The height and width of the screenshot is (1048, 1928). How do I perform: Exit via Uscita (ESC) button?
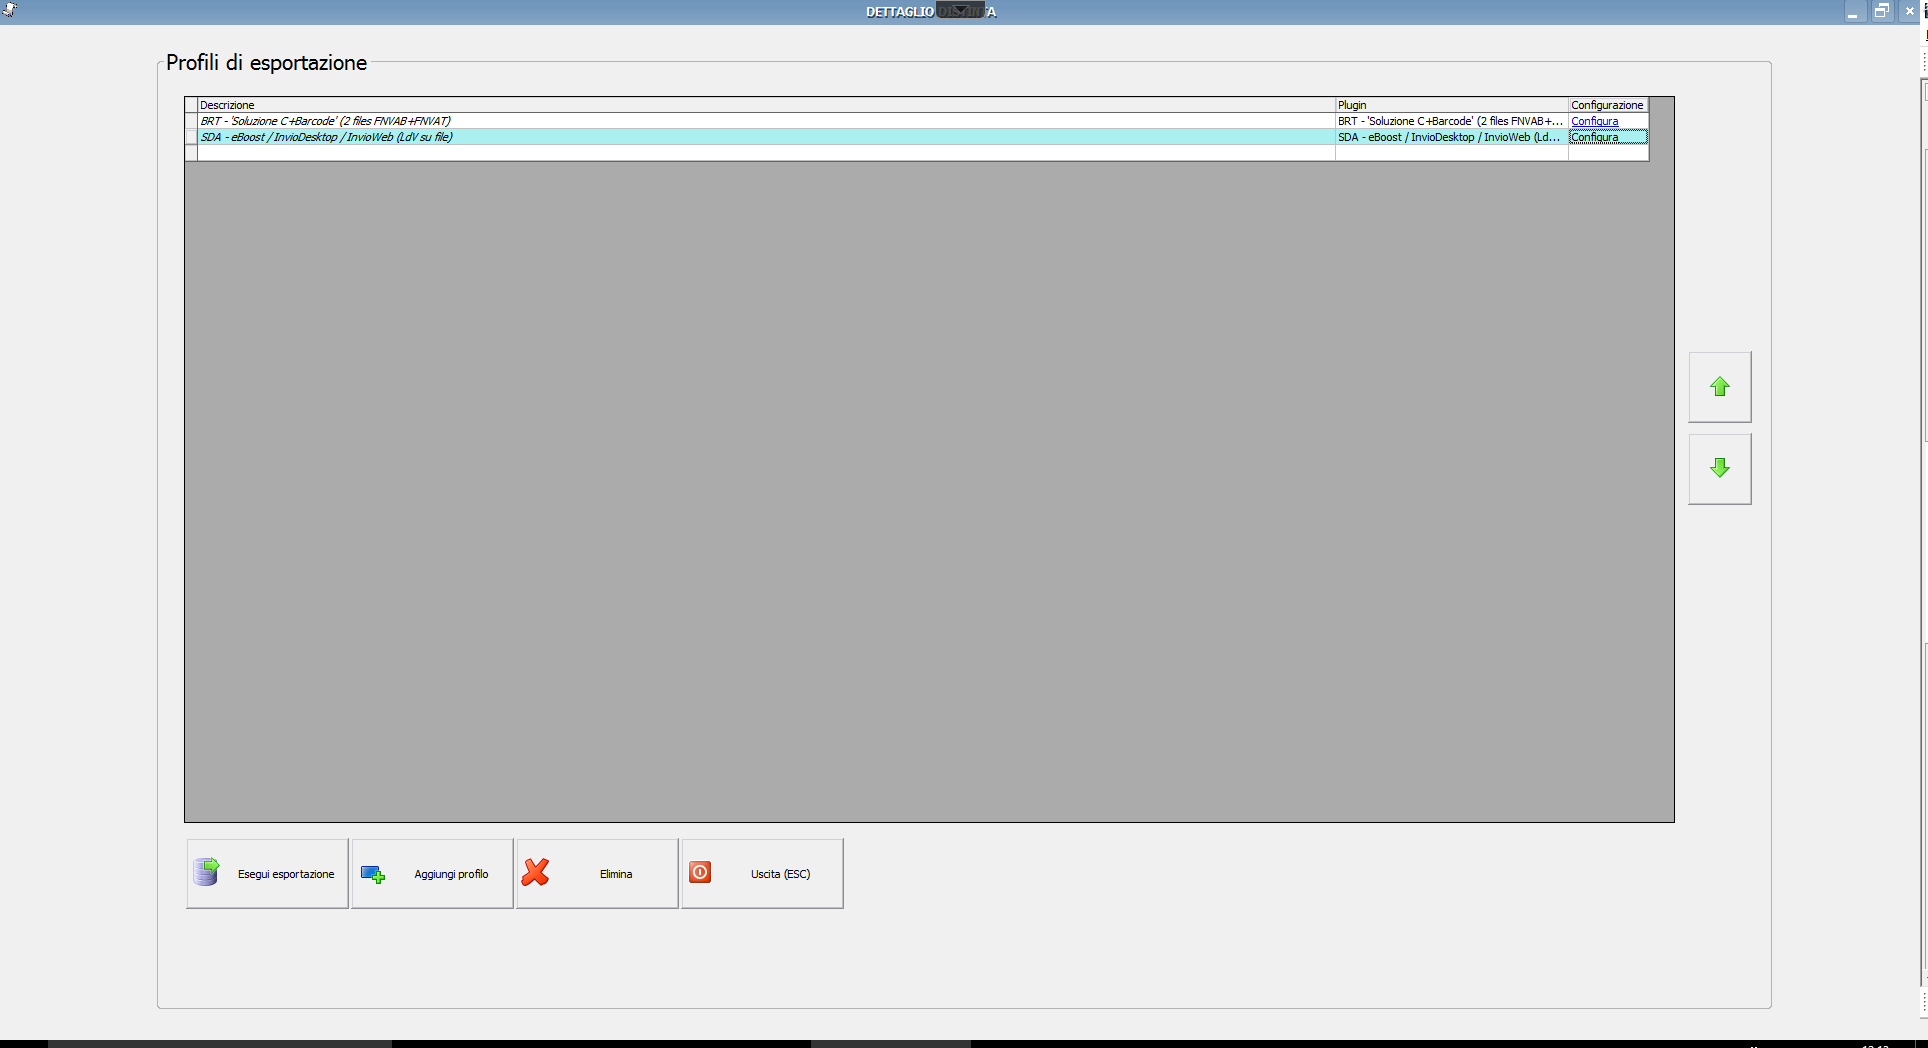coord(762,874)
